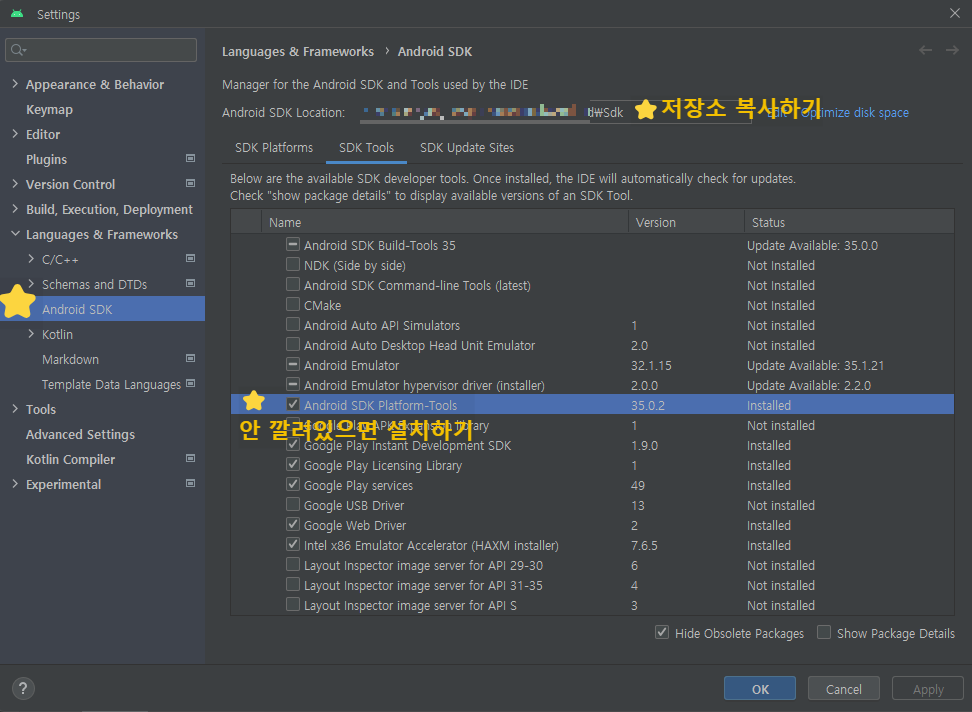This screenshot has width=972, height=712.
Task: Open Advanced Settings page
Action: 81,434
